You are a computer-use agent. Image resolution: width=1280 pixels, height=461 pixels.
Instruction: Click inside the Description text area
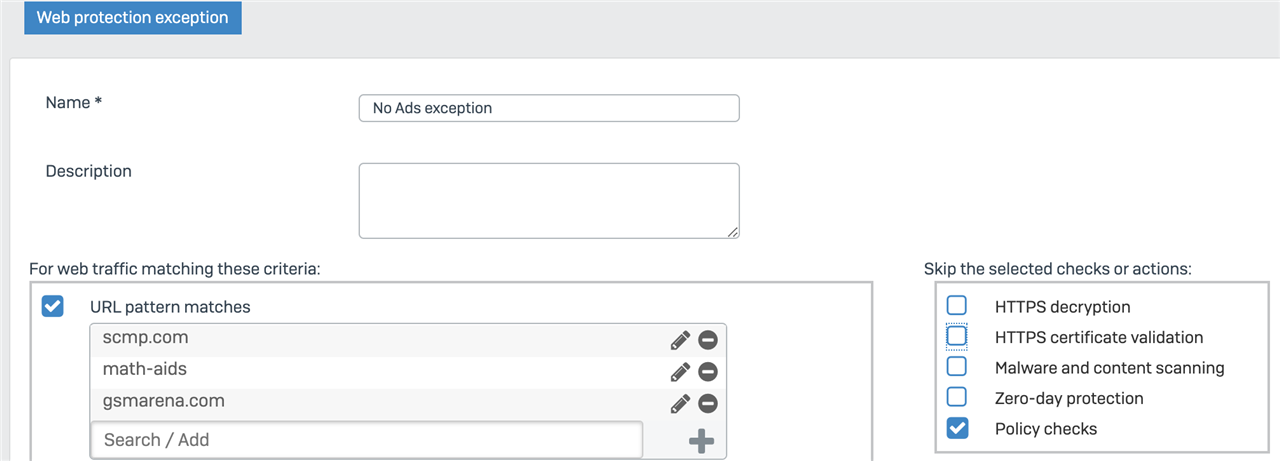click(549, 201)
